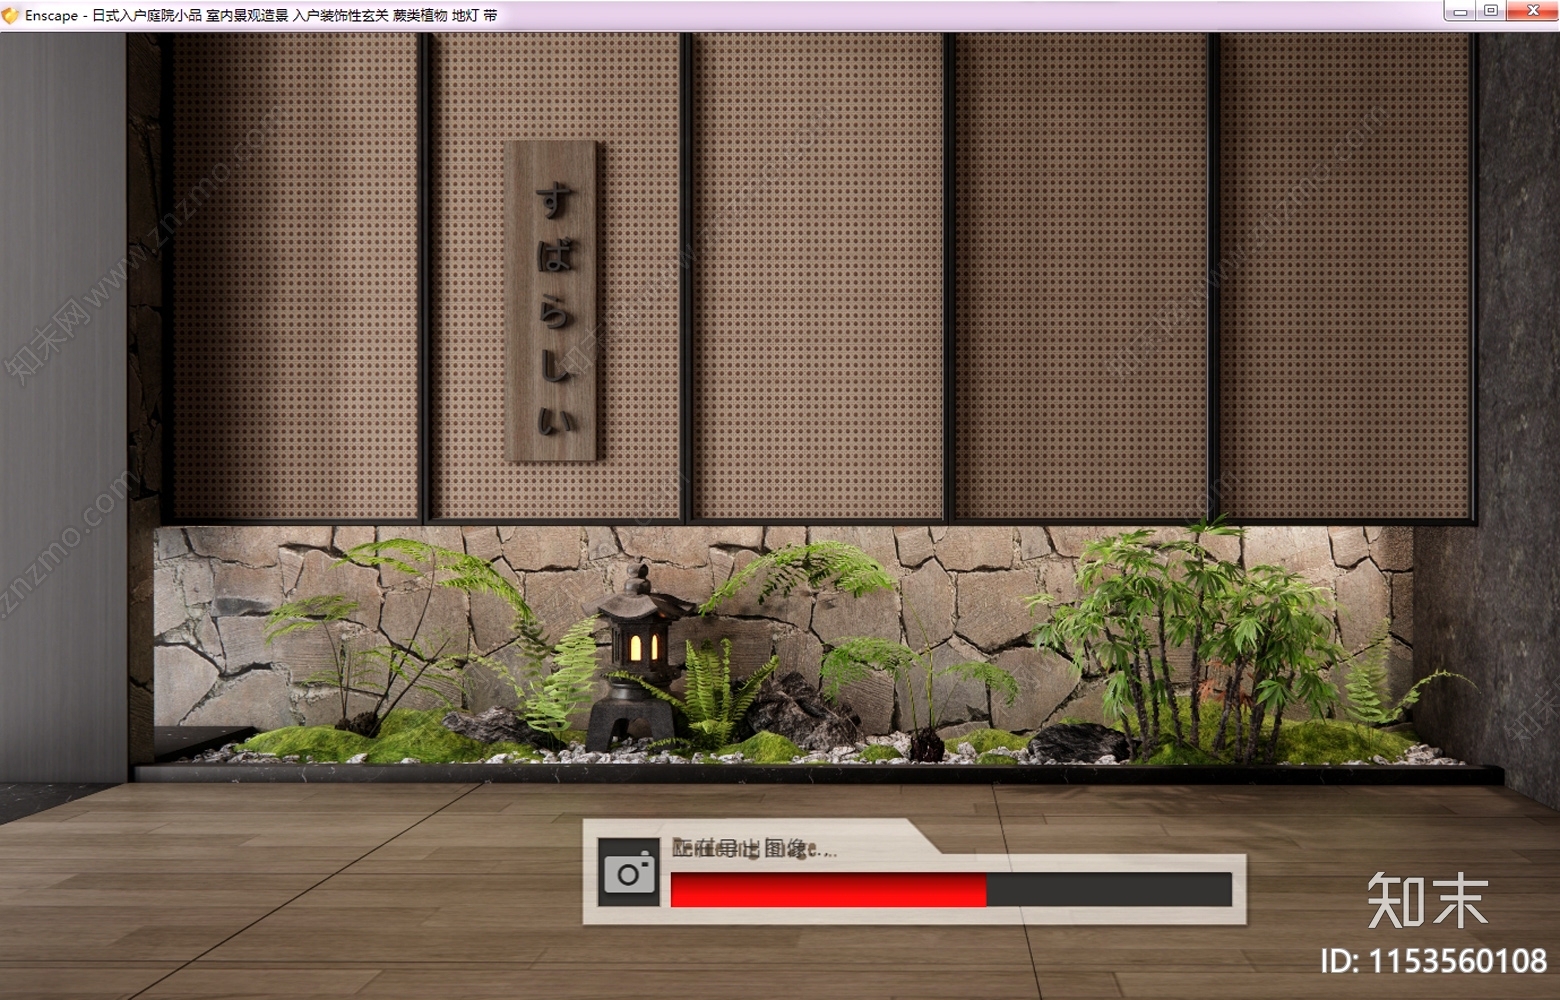
Task: Click the Enscape app icon in title bar
Action: 11,15
